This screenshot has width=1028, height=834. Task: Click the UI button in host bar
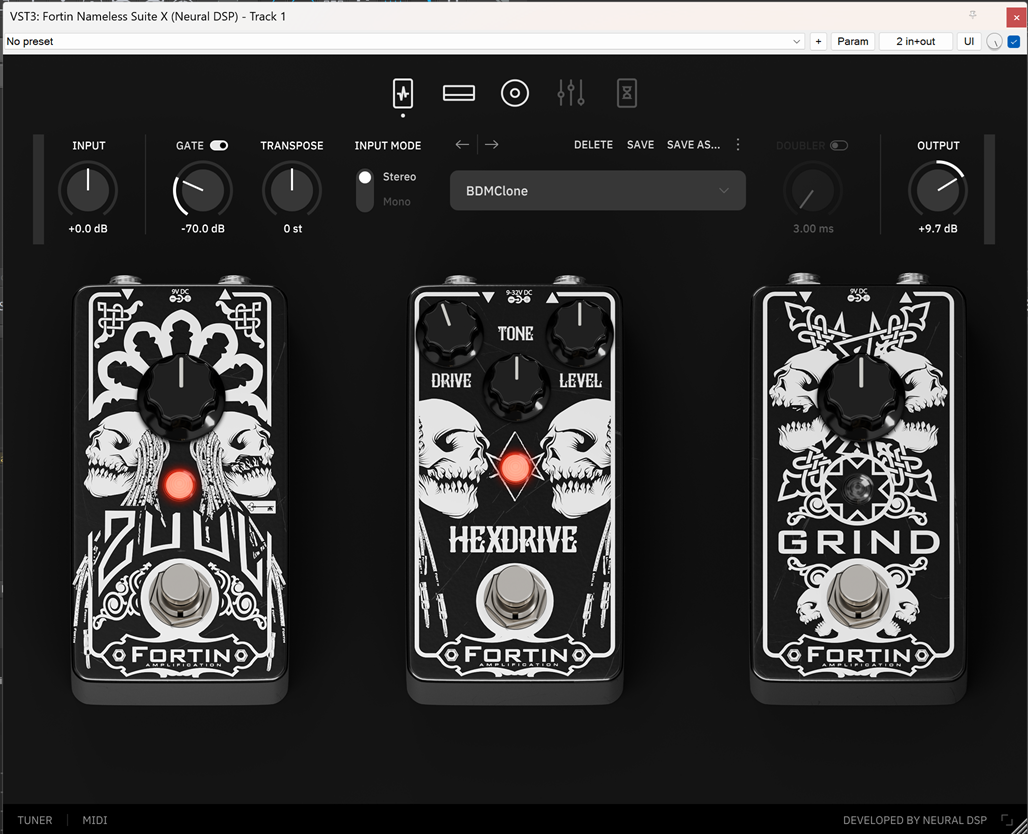[969, 41]
